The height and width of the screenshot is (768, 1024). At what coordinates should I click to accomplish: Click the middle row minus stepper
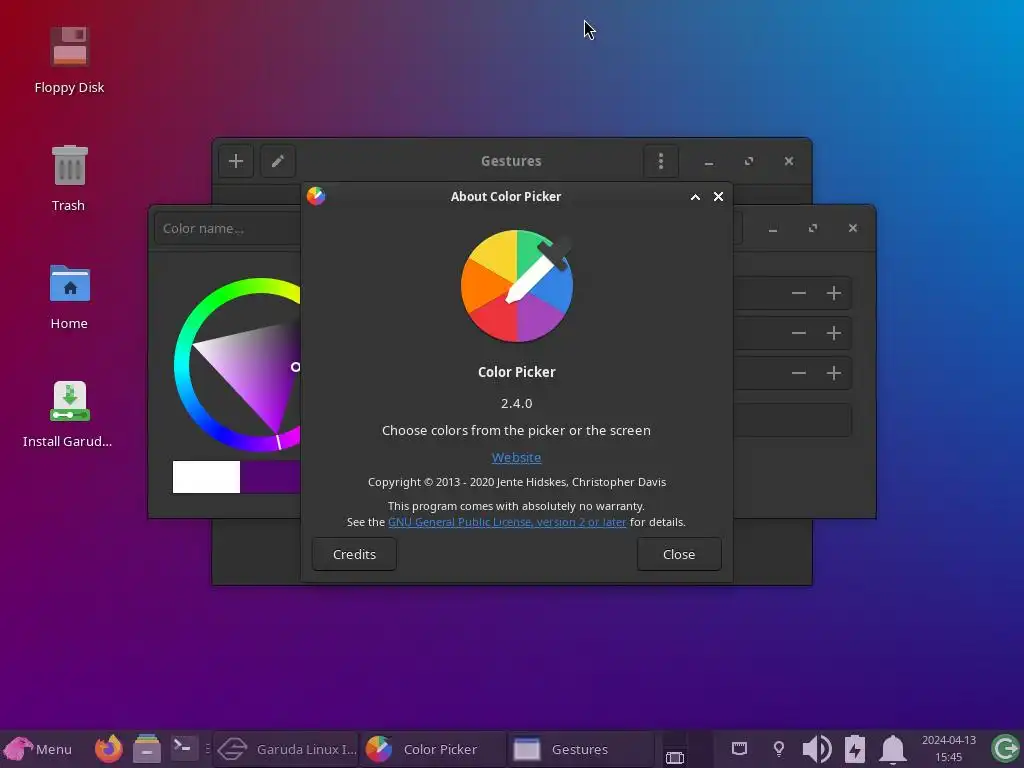tap(799, 333)
